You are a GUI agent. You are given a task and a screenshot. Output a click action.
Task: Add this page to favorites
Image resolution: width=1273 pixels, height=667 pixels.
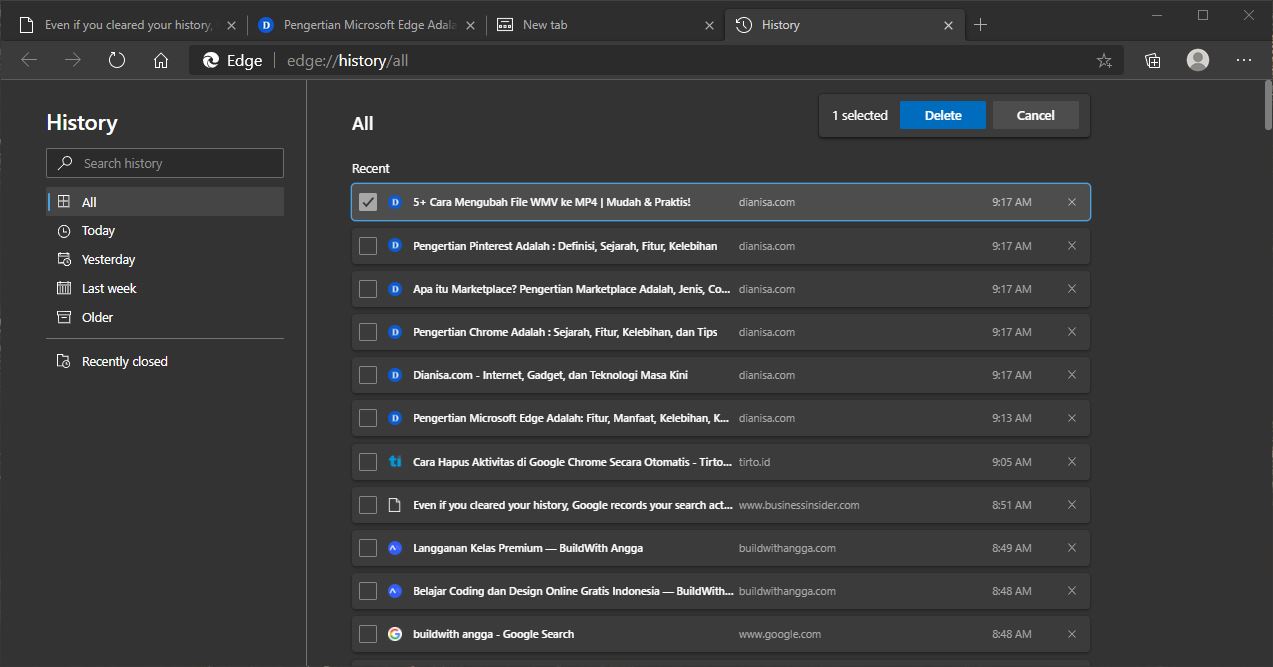(x=1103, y=60)
